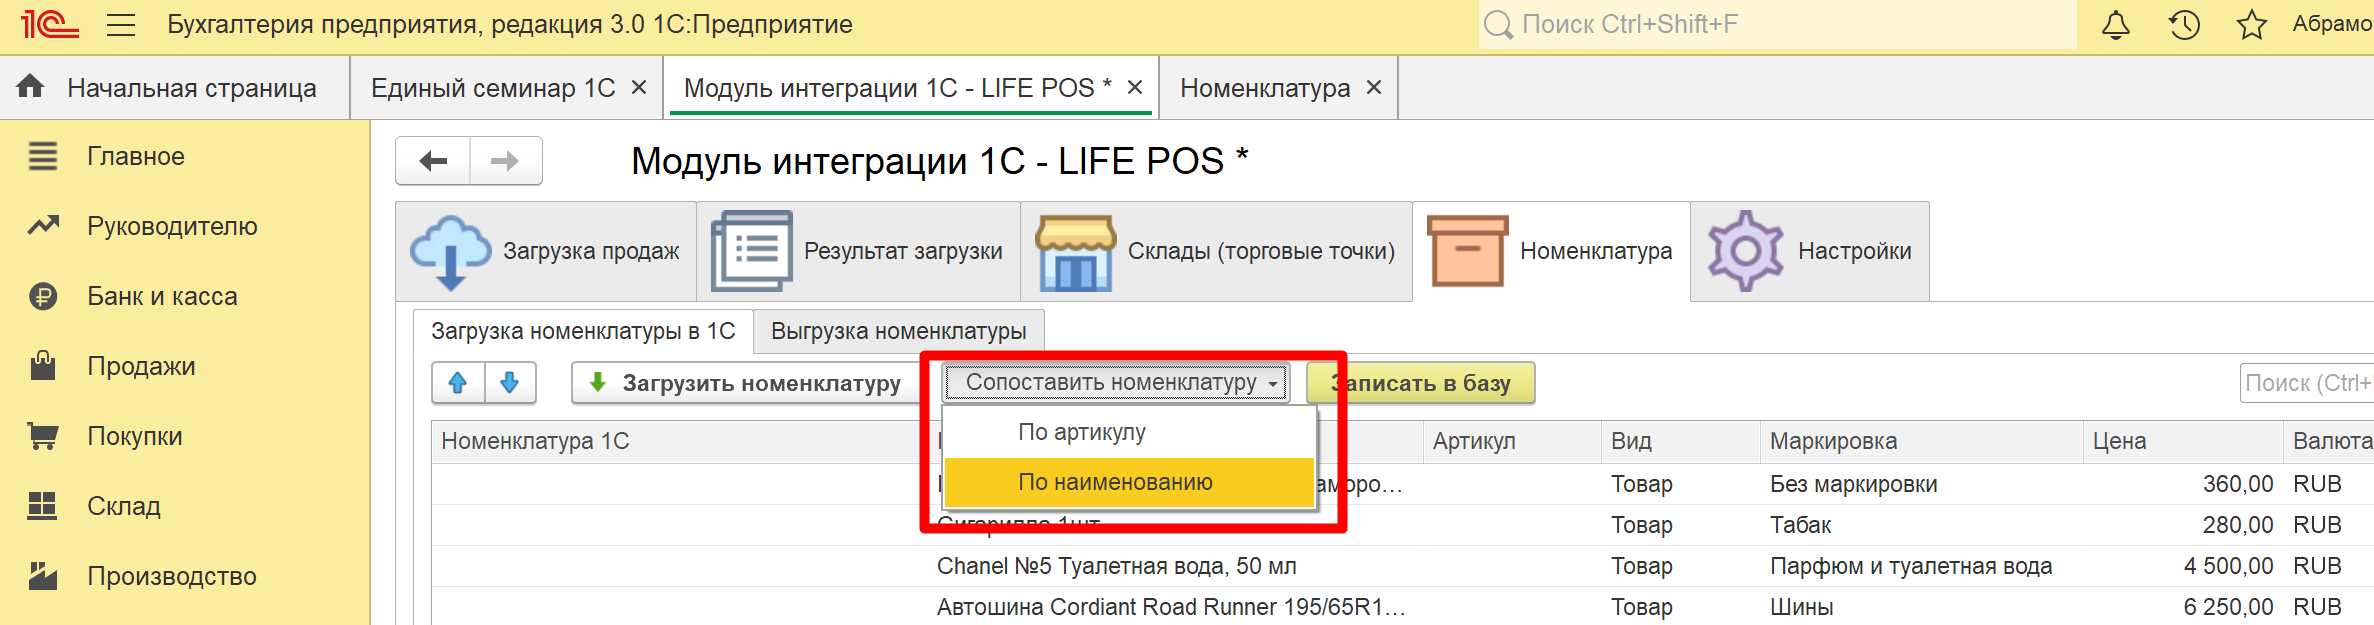Image resolution: width=2374 pixels, height=625 pixels.
Task: Switch to Выгрузка номенклатуры tab
Action: point(898,331)
